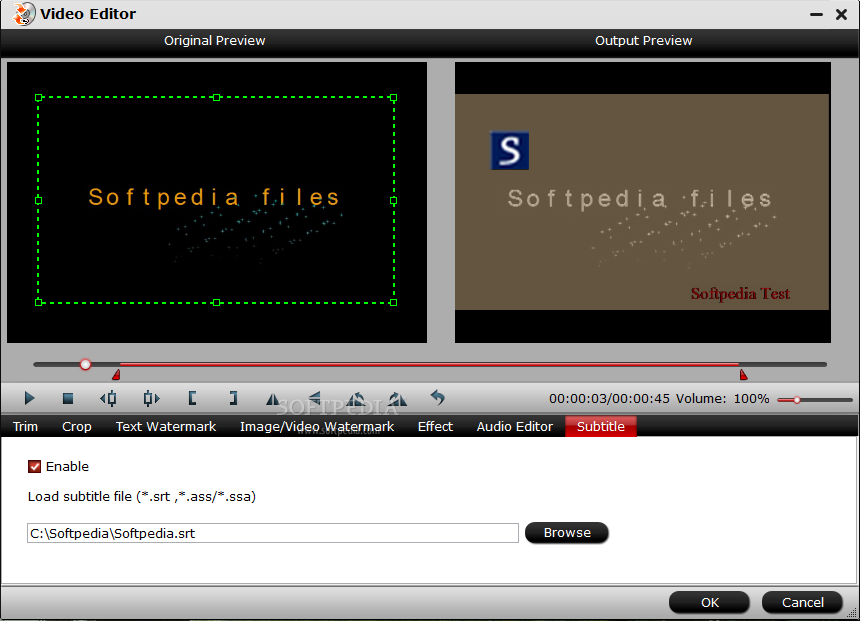Step to the previous frame
This screenshot has width=860, height=621.
pyautogui.click(x=108, y=398)
